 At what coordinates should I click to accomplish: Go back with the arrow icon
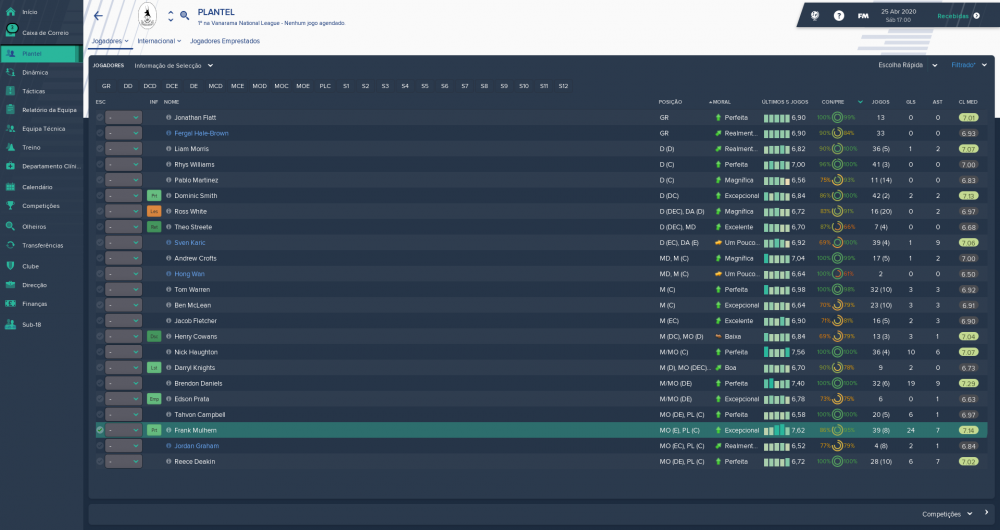click(x=98, y=16)
